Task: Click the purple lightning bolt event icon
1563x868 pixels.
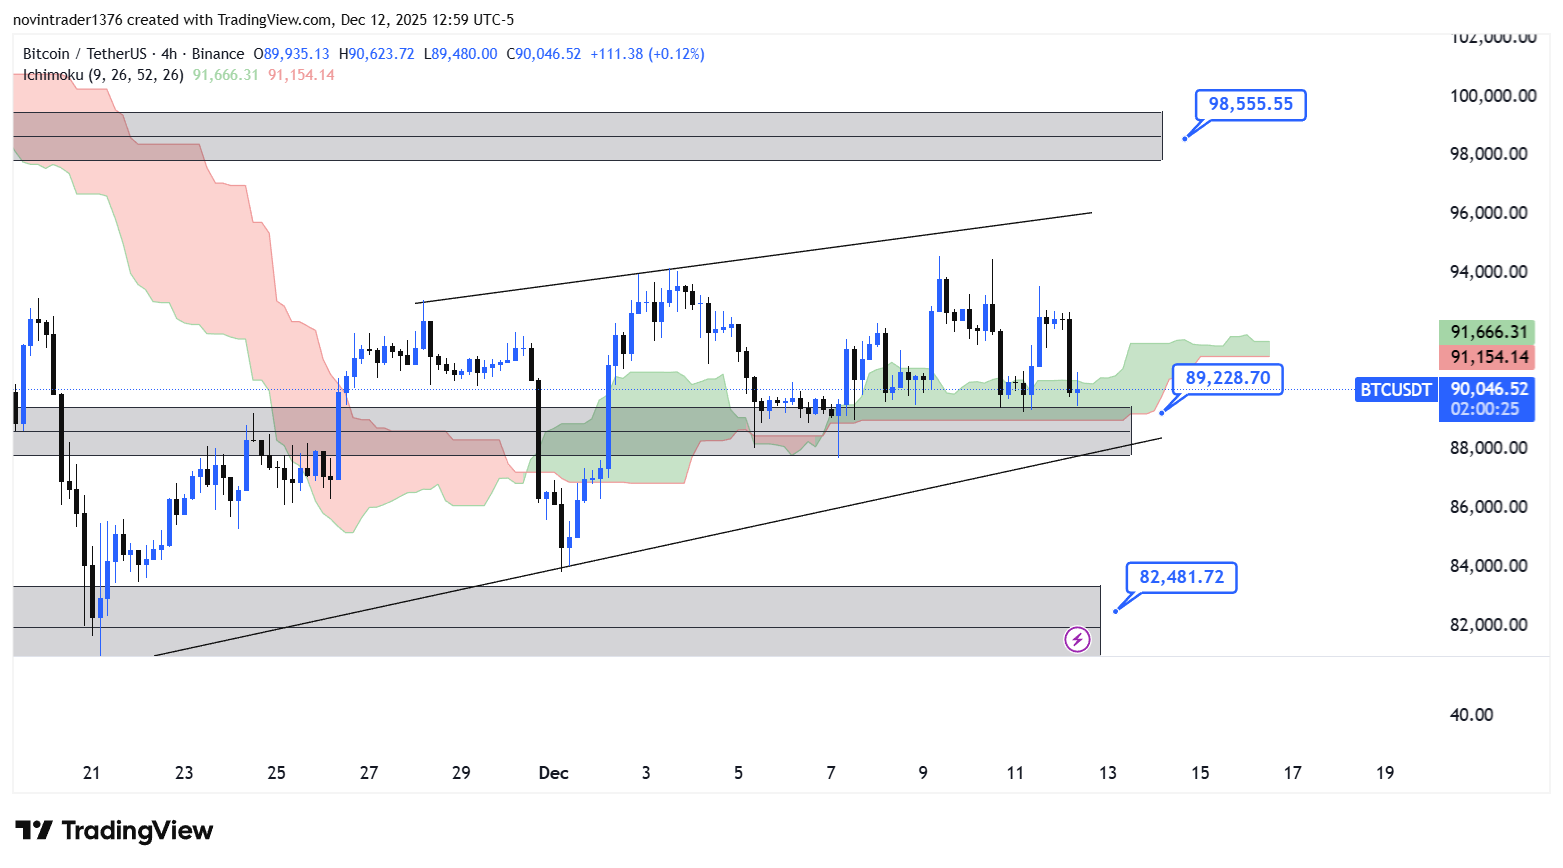Action: (x=1076, y=639)
